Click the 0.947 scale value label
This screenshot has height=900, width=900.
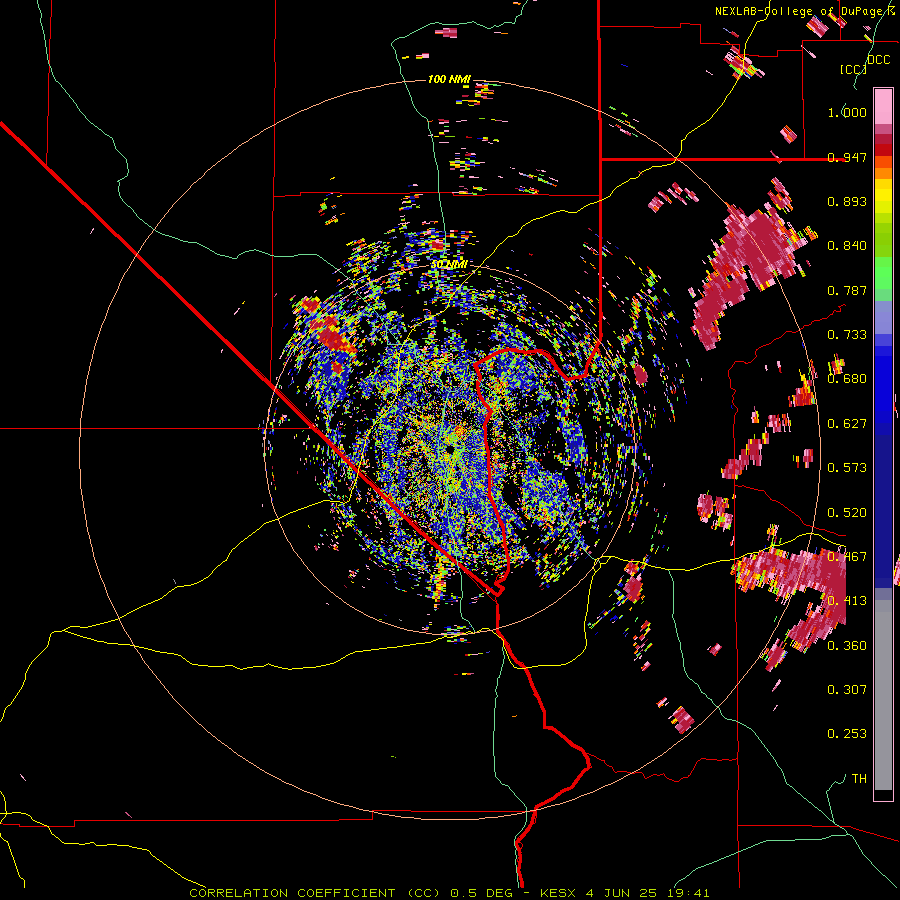[x=847, y=157]
